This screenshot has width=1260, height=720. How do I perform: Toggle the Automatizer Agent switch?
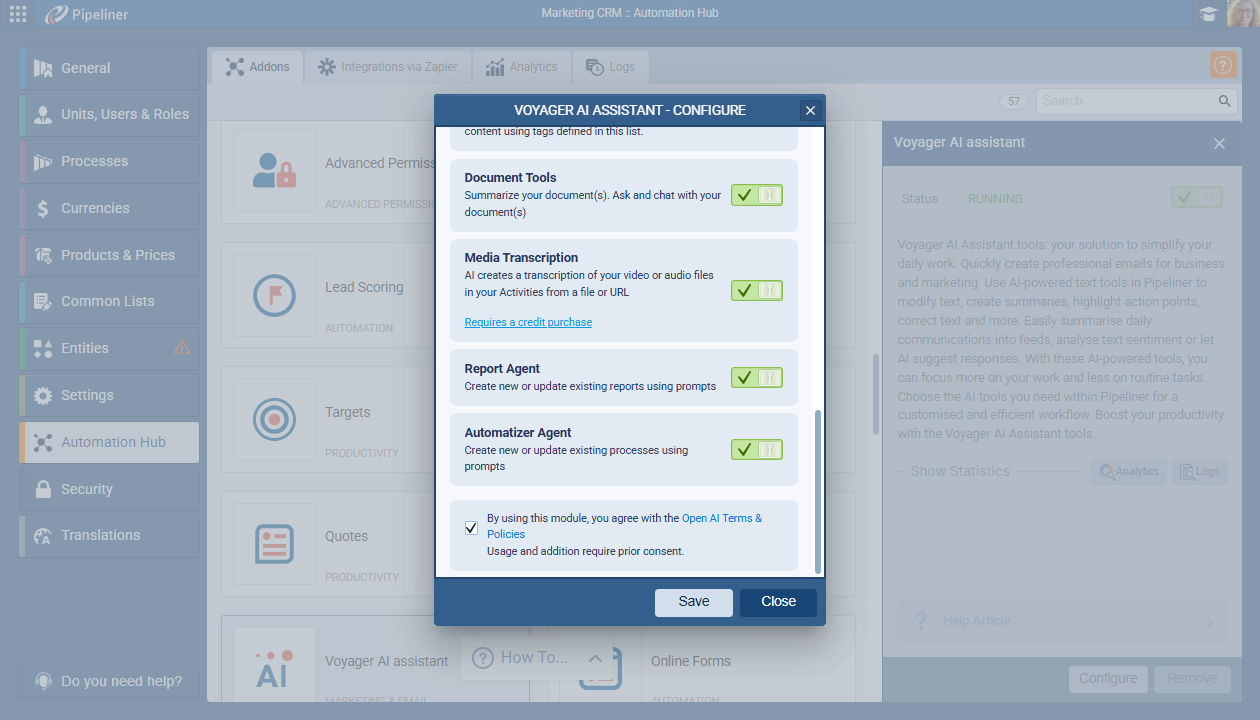pyautogui.click(x=756, y=449)
